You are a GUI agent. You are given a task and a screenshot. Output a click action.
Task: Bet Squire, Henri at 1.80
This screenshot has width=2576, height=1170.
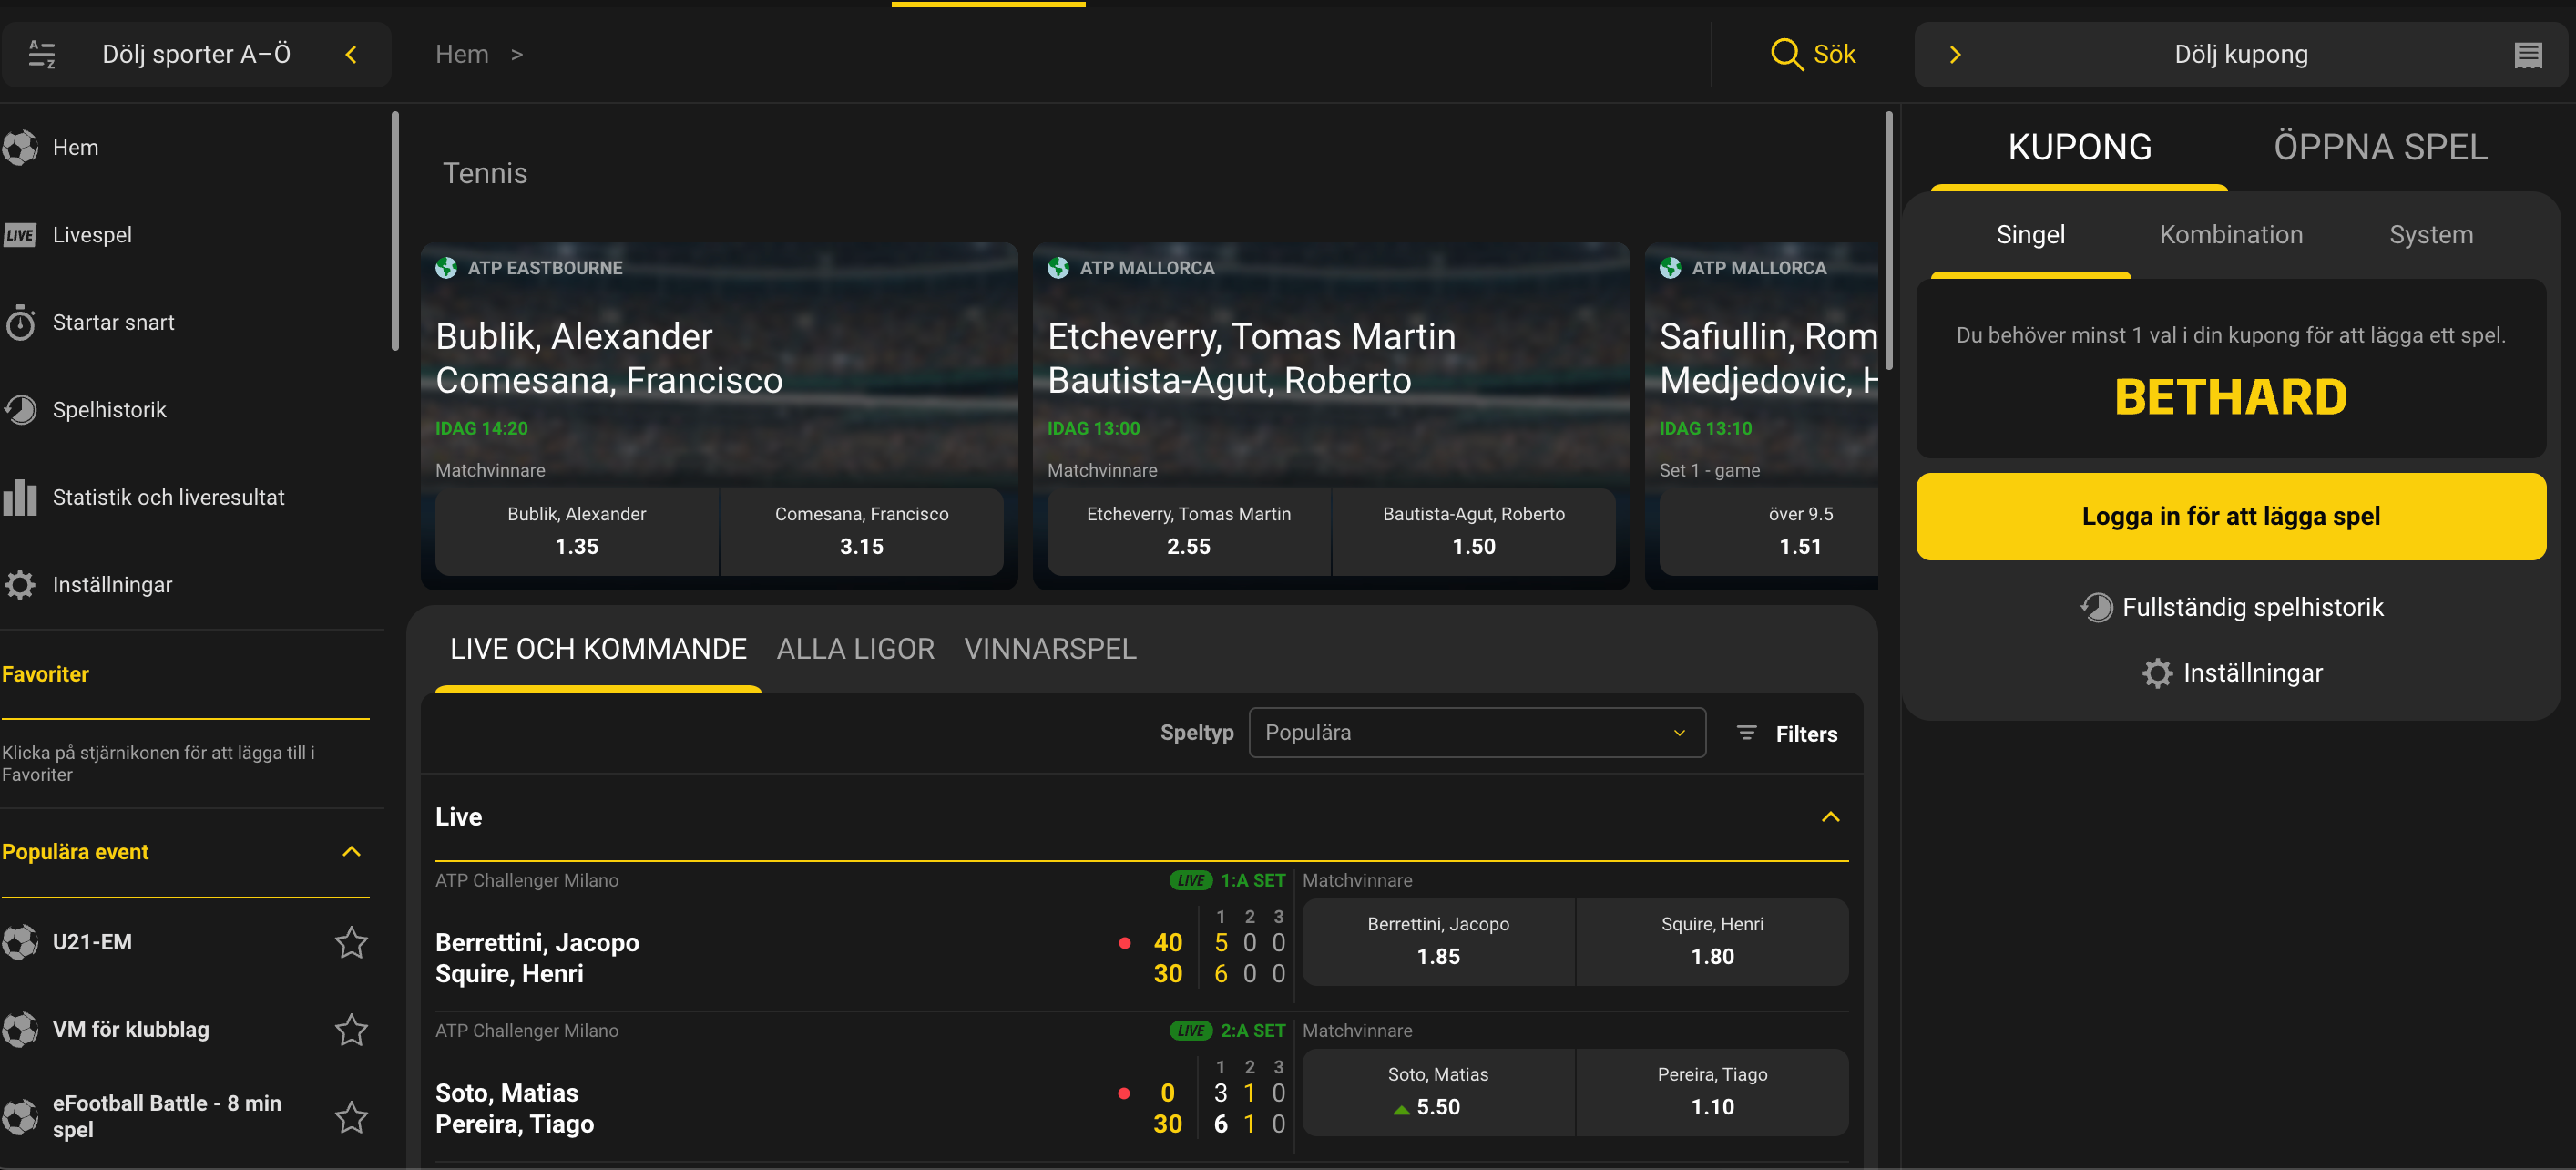point(1712,942)
